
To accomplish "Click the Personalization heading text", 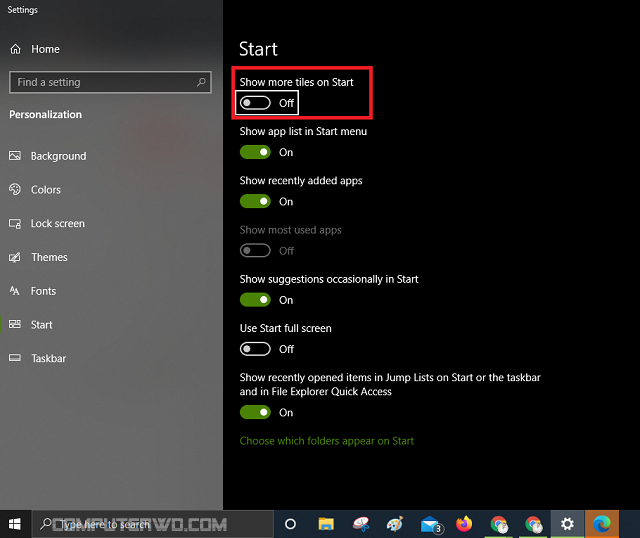I will coord(45,114).
